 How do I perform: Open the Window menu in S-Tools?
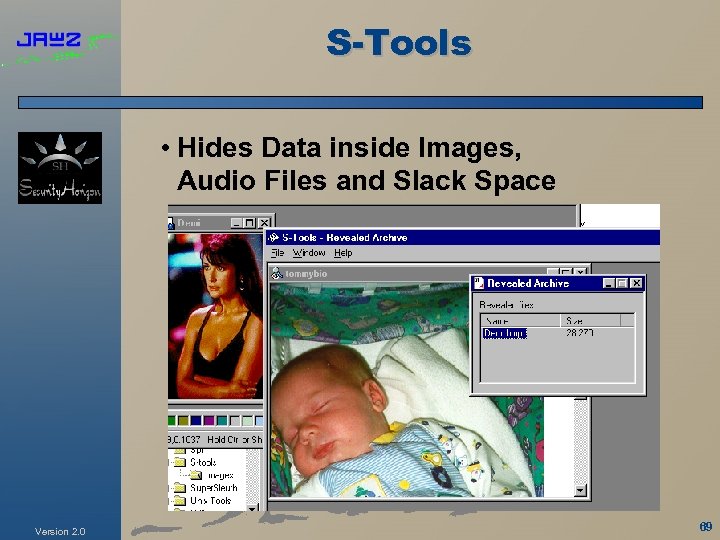click(309, 253)
